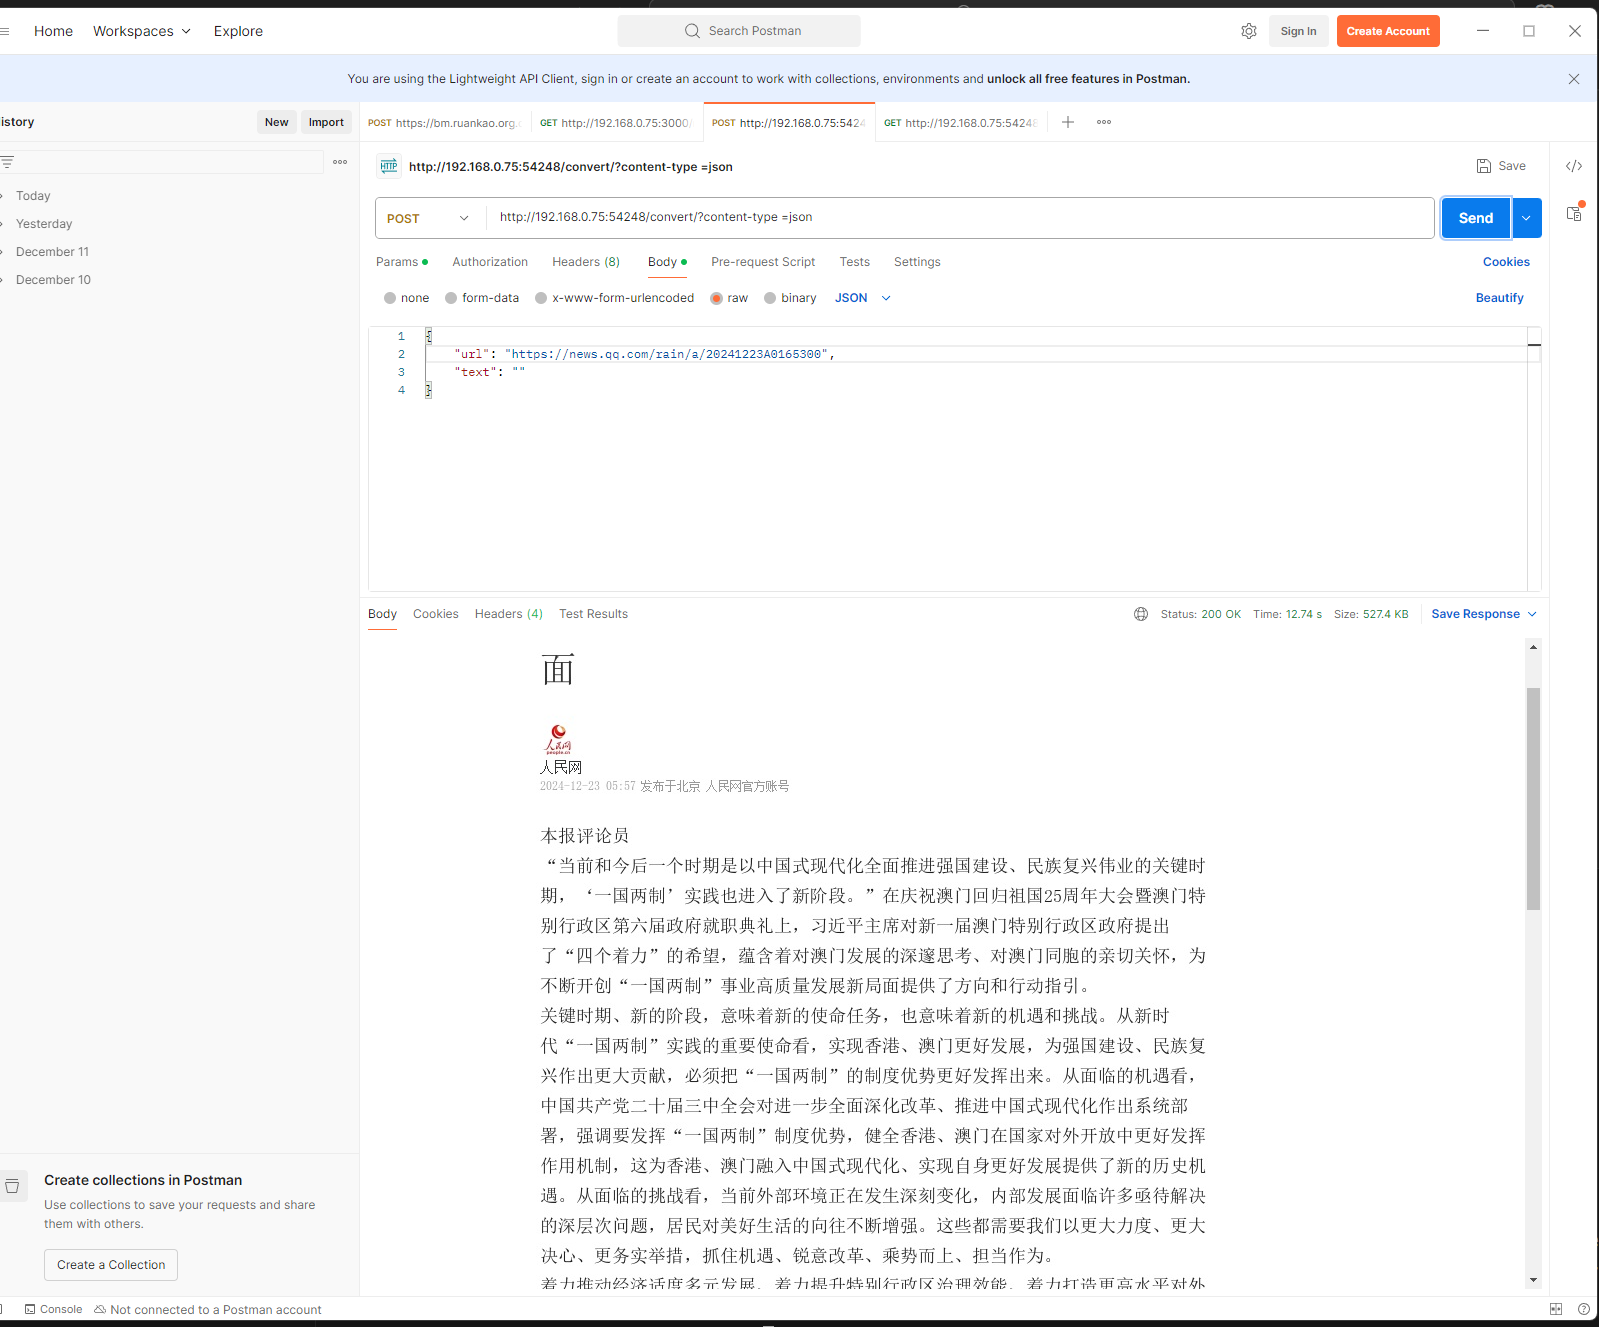
Task: Open the Save Response dropdown
Action: tap(1484, 614)
